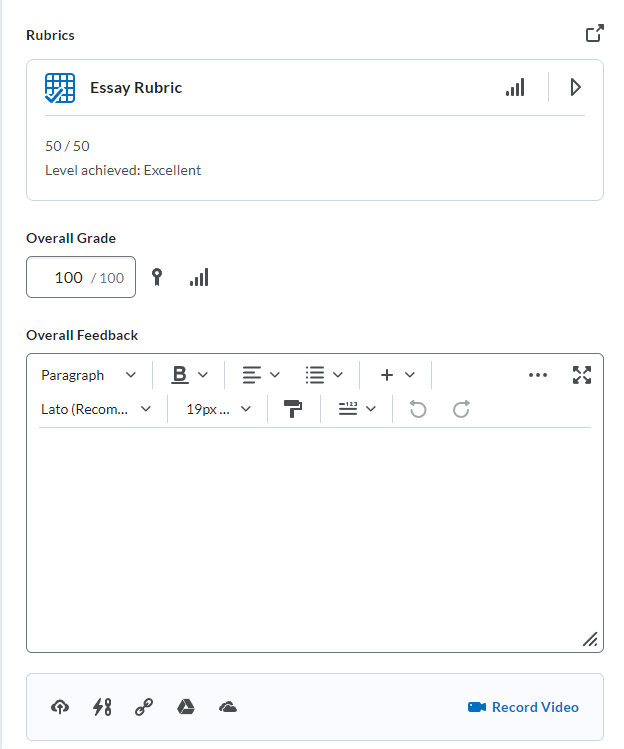Click the Level achieved: Excellent text

tap(123, 171)
